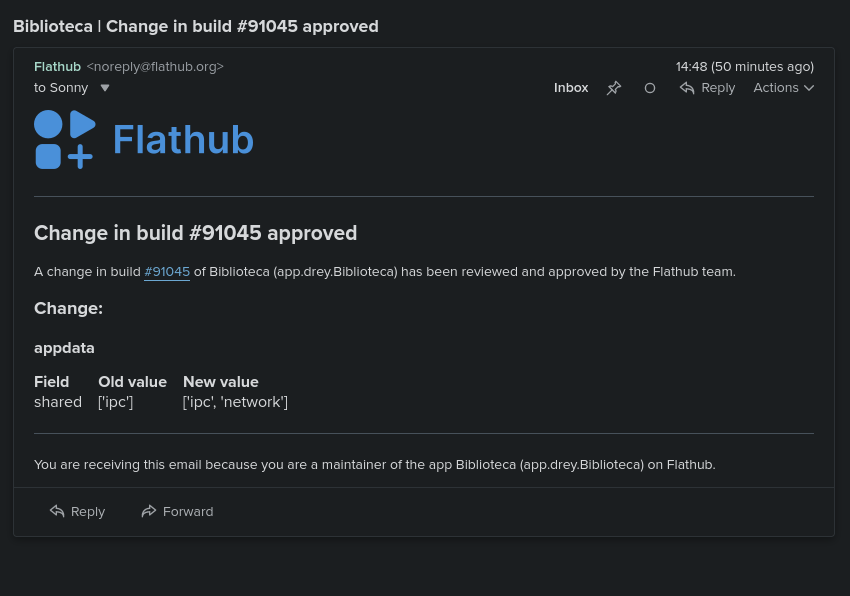Click the blue Flathub wordmark text

click(183, 140)
